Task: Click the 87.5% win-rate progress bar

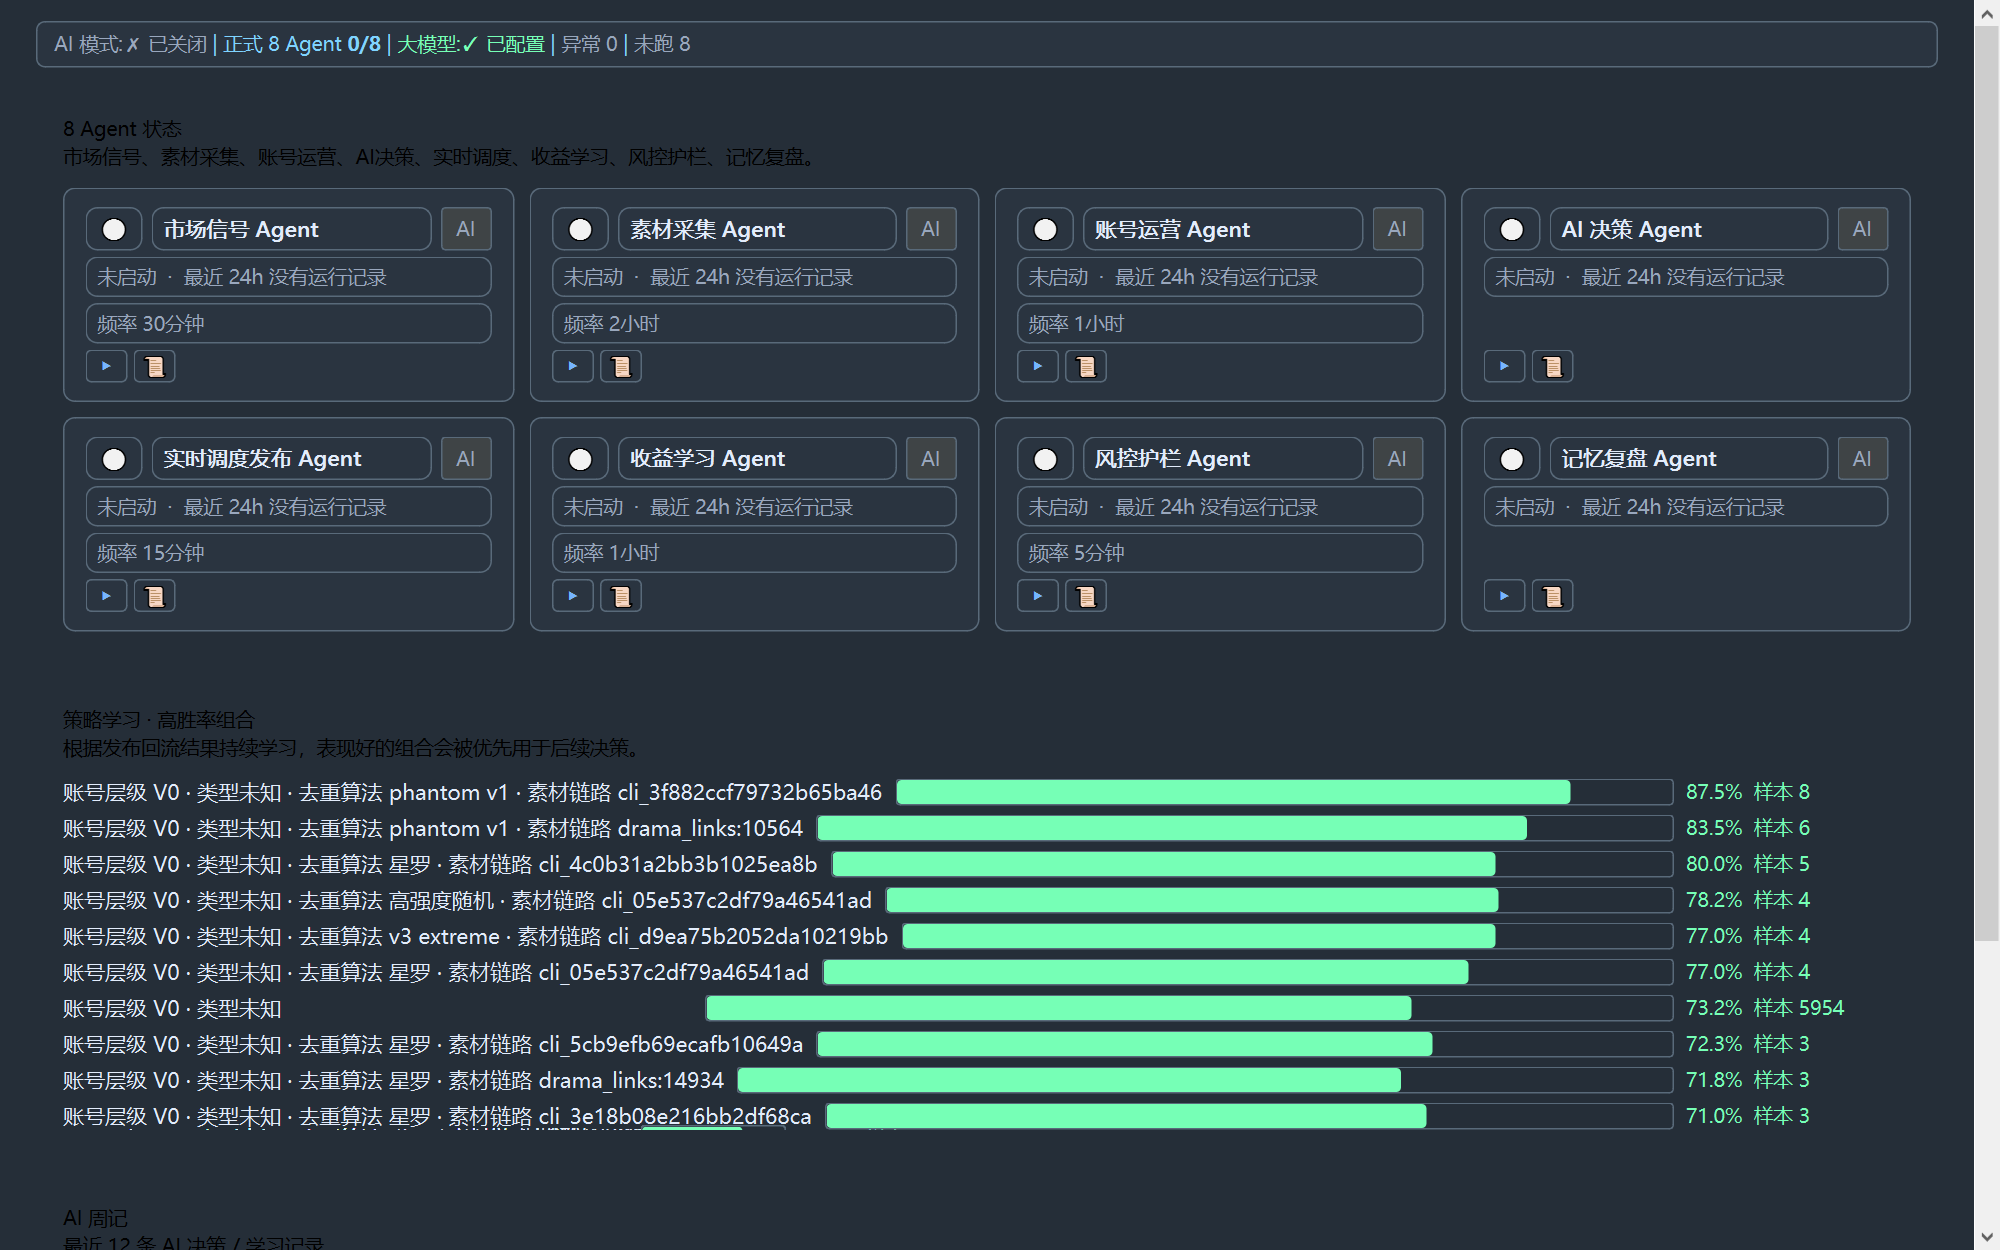Action: point(1285,792)
